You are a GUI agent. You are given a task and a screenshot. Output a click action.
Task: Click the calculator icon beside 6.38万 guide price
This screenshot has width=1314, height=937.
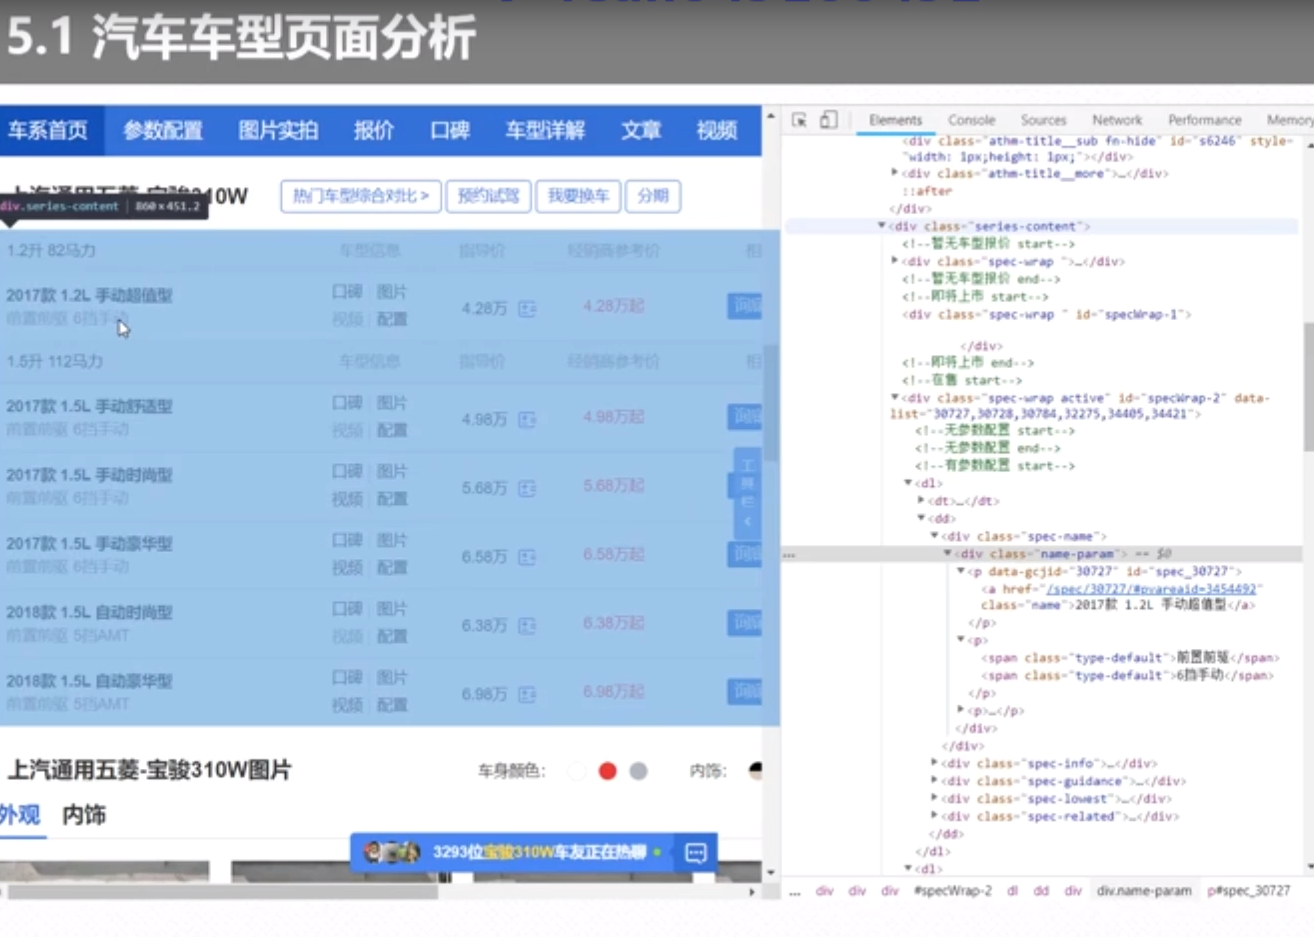point(527,626)
